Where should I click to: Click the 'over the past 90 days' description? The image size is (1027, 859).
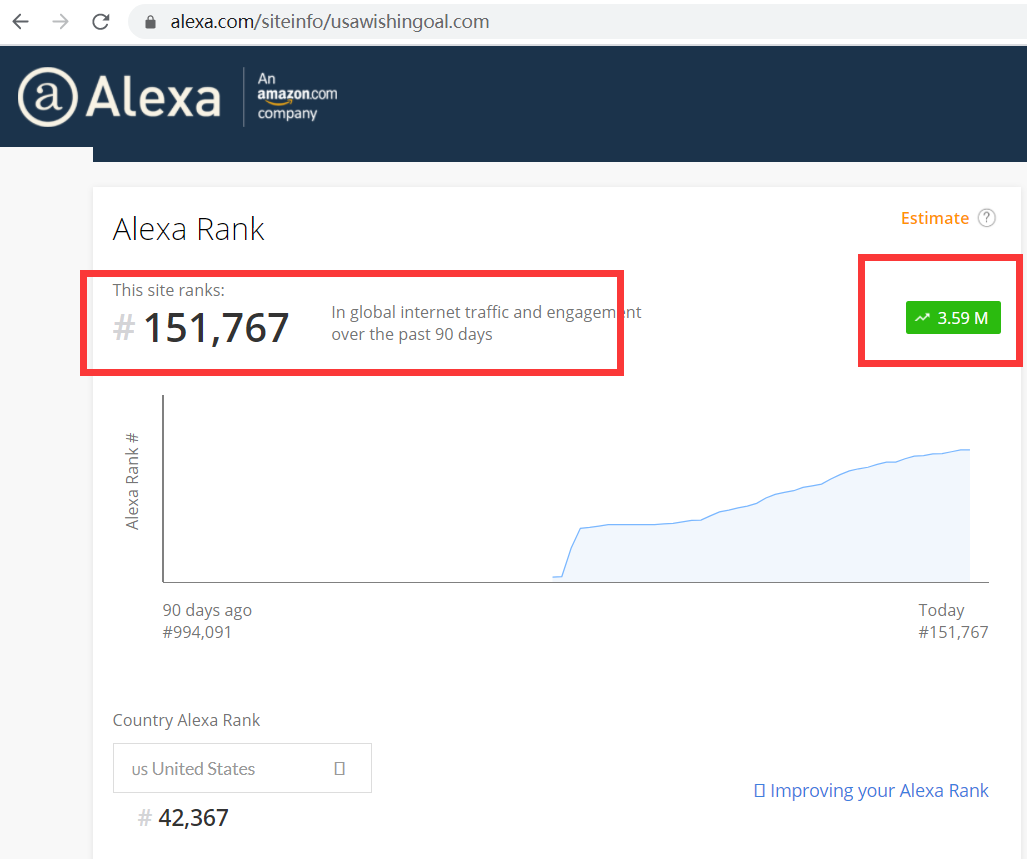coord(412,335)
